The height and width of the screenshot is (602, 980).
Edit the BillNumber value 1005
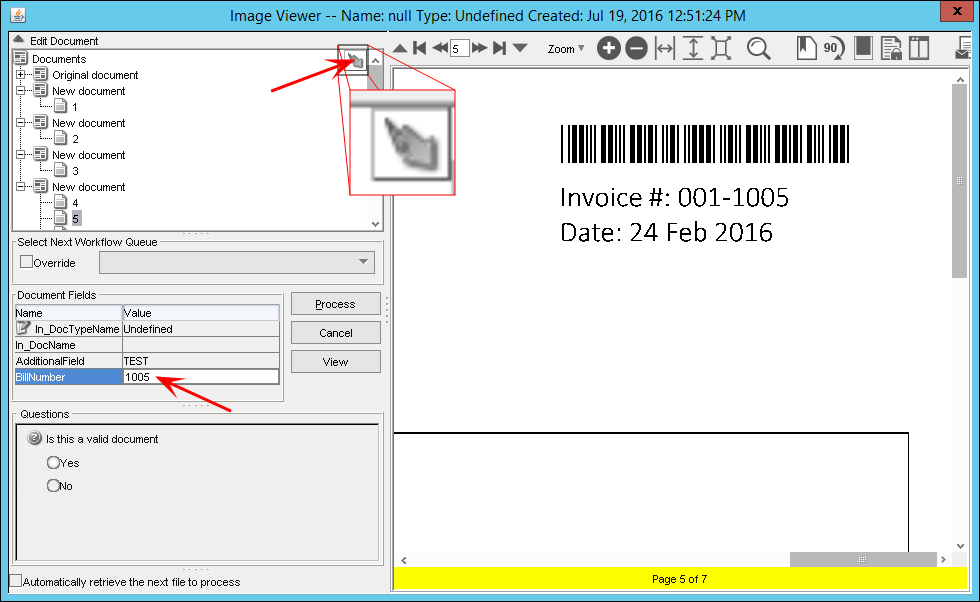pyautogui.click(x=201, y=376)
